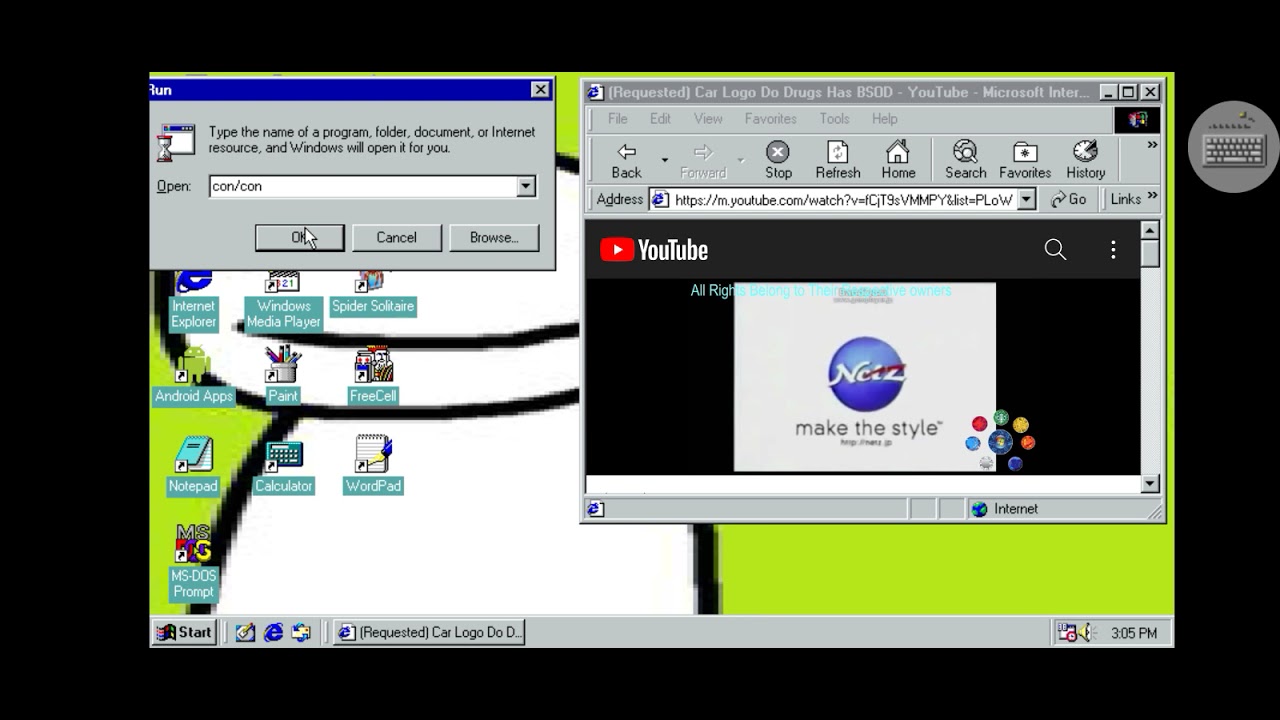Open Paint desktop shortcut
Screen dimensions: 1280x720
(283, 375)
